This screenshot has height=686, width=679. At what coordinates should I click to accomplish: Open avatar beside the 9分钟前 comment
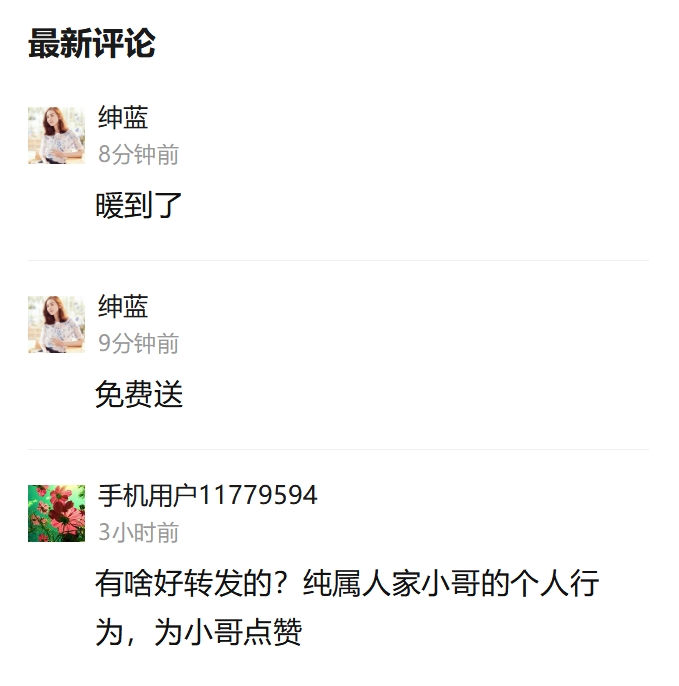tap(56, 324)
